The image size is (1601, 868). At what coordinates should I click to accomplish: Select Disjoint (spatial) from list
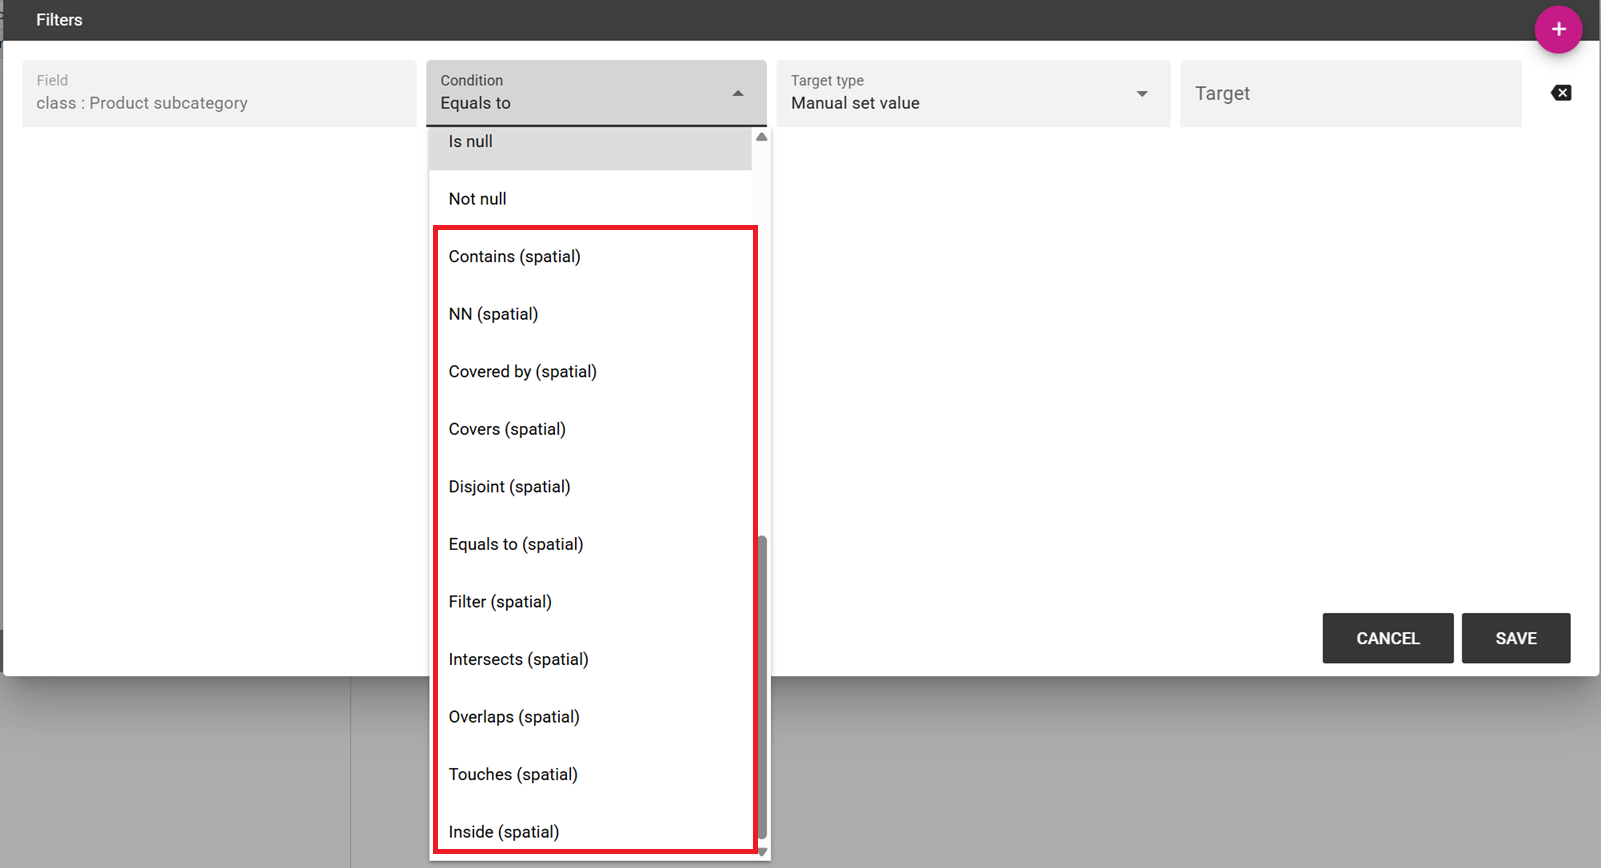590,486
